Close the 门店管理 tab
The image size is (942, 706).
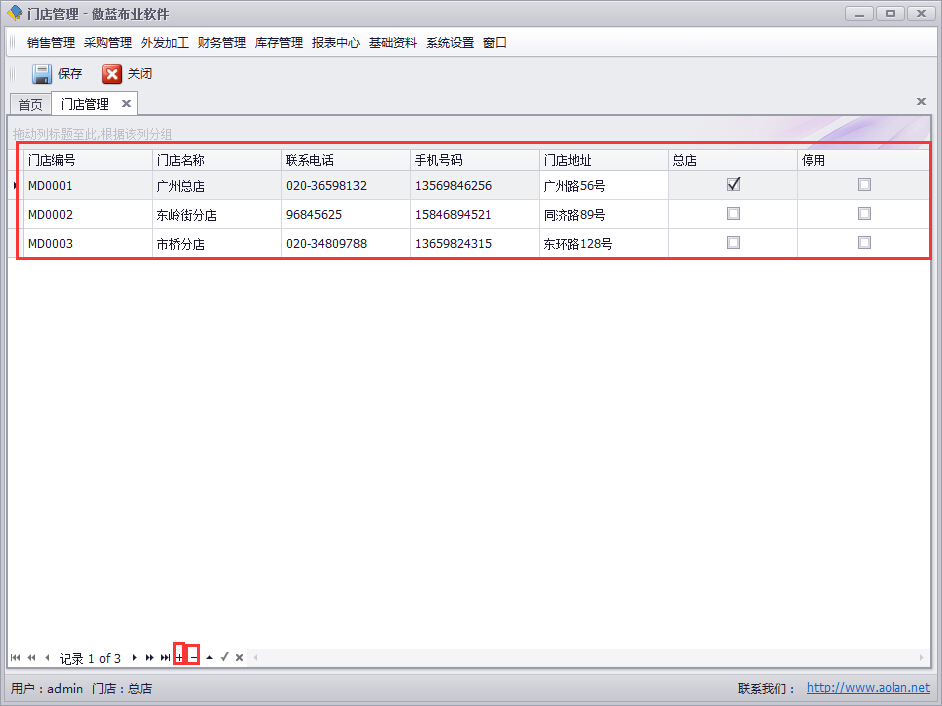click(126, 104)
